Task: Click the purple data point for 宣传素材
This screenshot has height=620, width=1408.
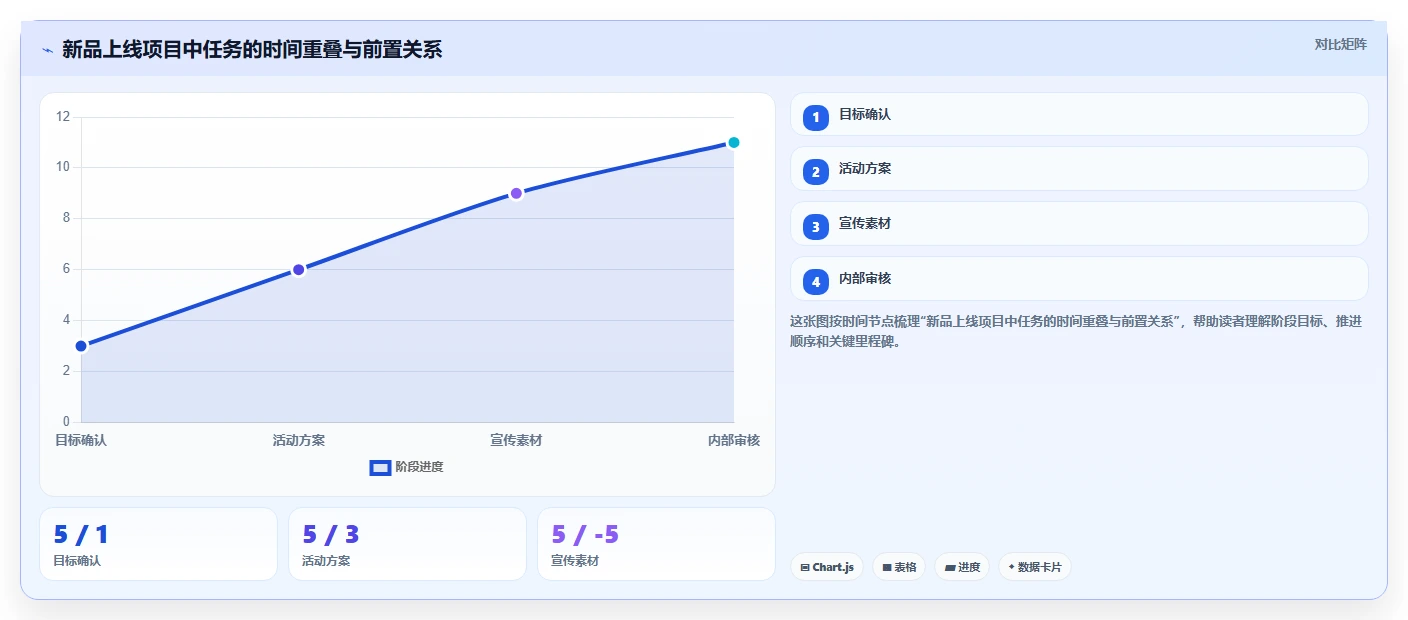Action: (516, 193)
